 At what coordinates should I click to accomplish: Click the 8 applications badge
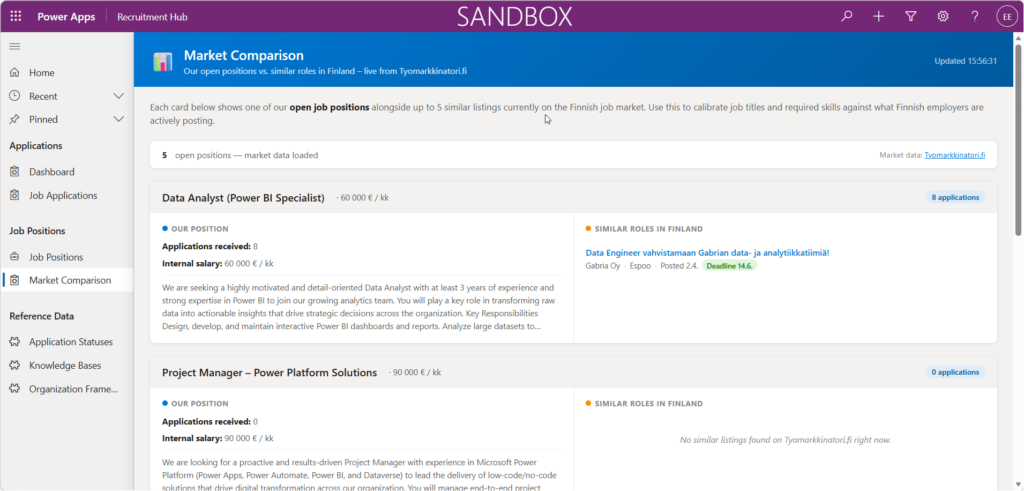point(955,197)
